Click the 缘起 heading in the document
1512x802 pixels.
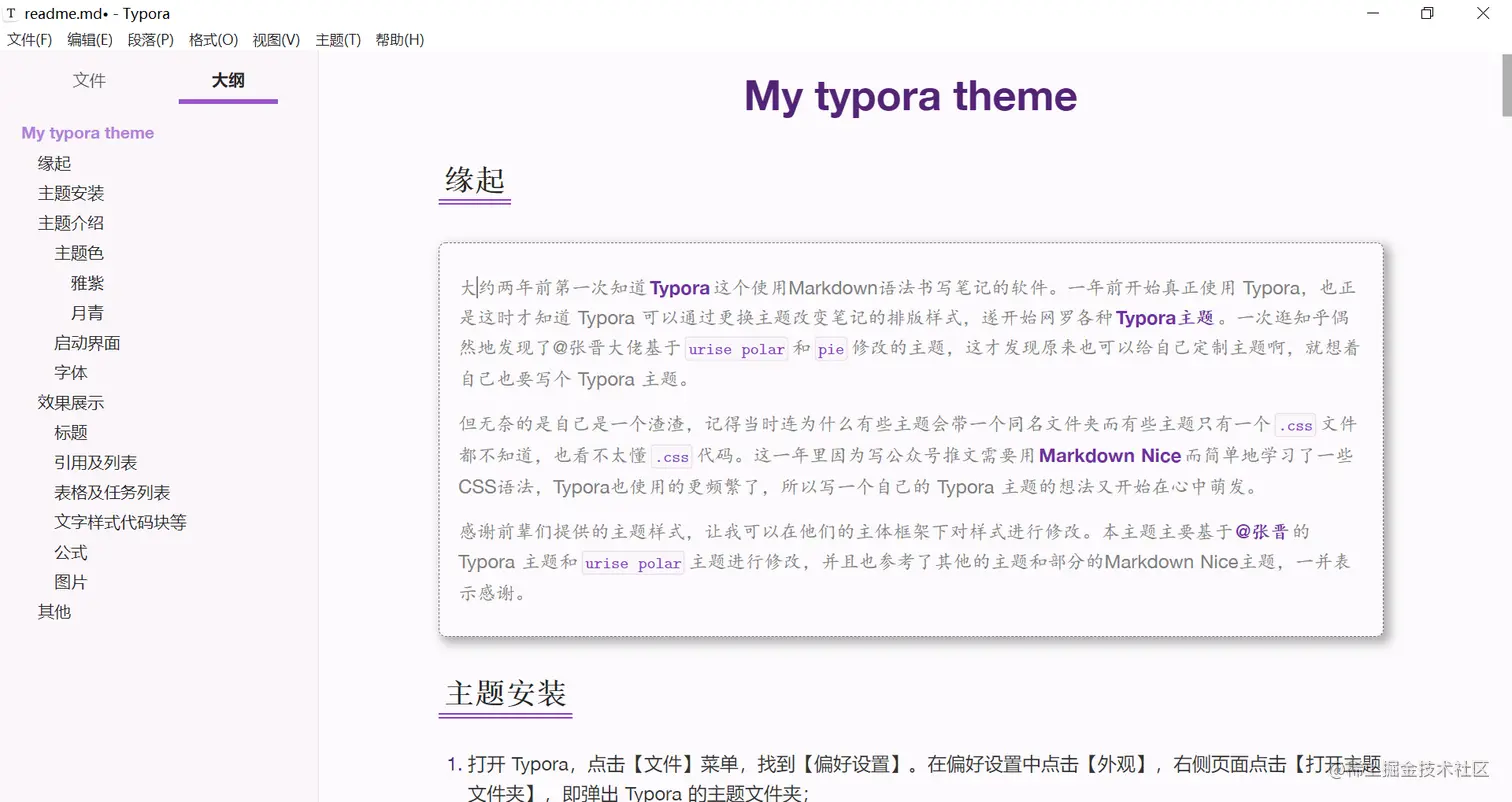(475, 181)
